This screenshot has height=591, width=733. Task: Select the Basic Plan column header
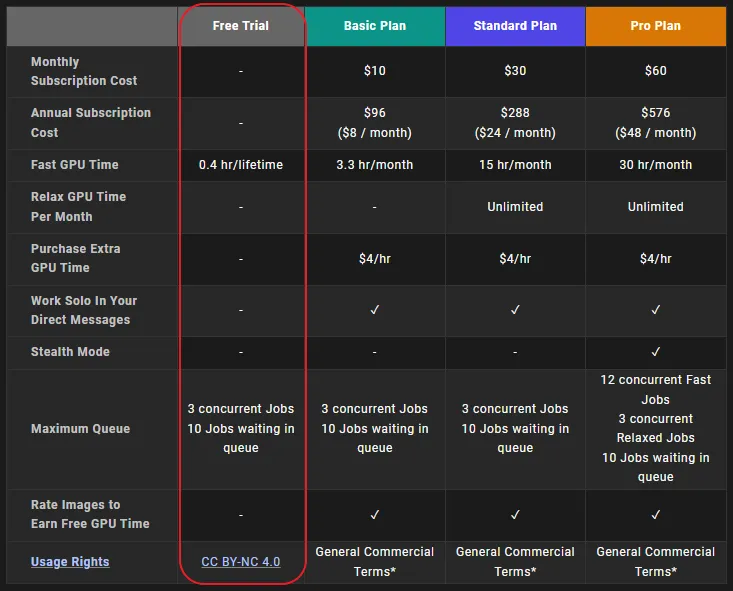[x=375, y=26]
